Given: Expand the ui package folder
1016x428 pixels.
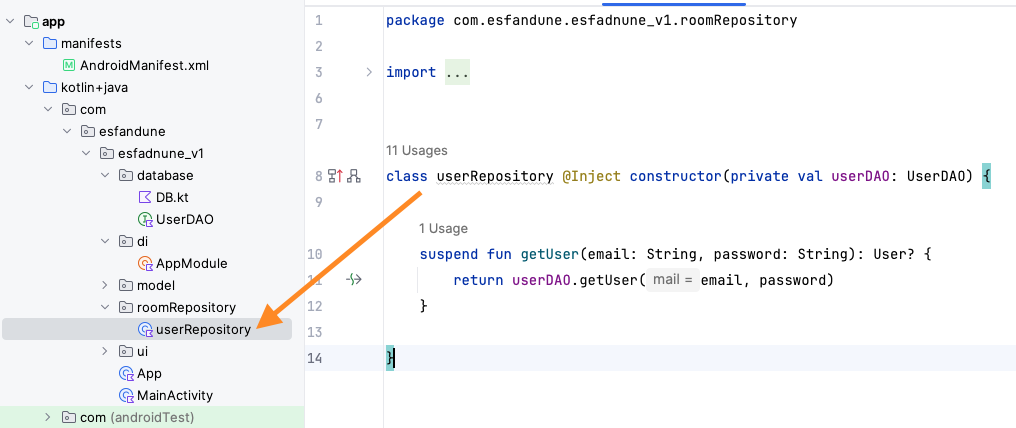Looking at the screenshot, I should tap(106, 352).
